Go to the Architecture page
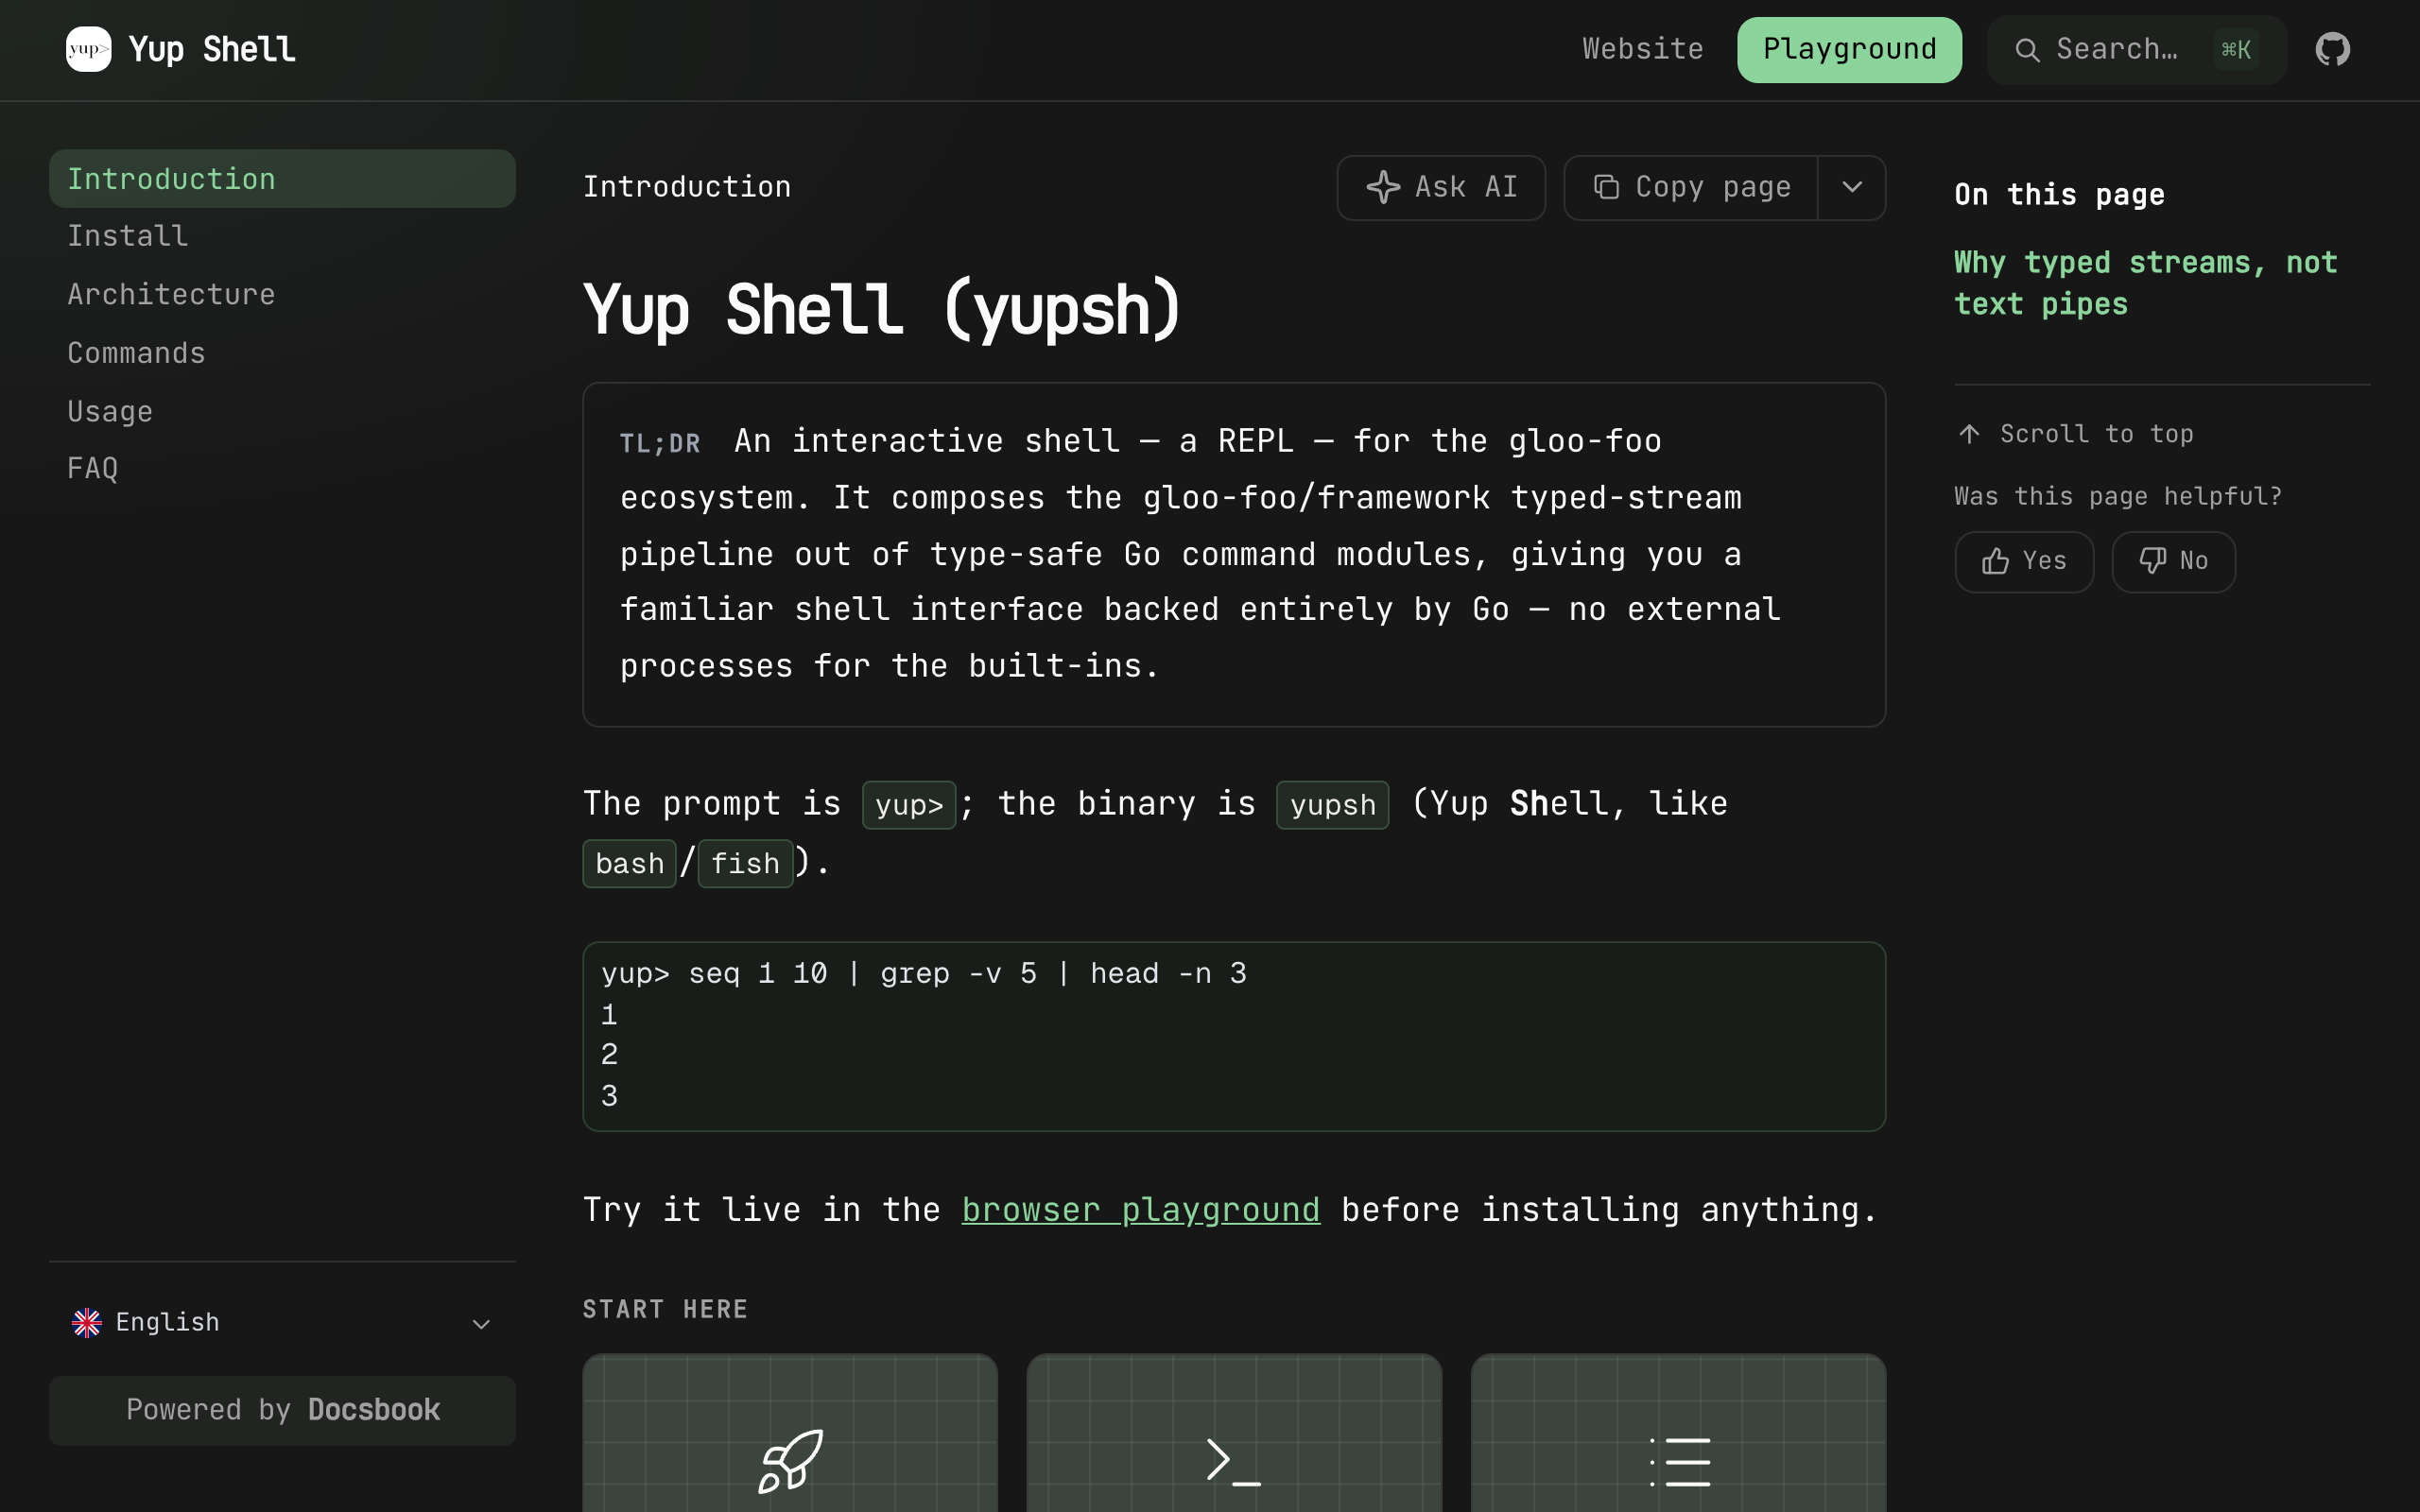This screenshot has height=1512, width=2420. (x=171, y=294)
